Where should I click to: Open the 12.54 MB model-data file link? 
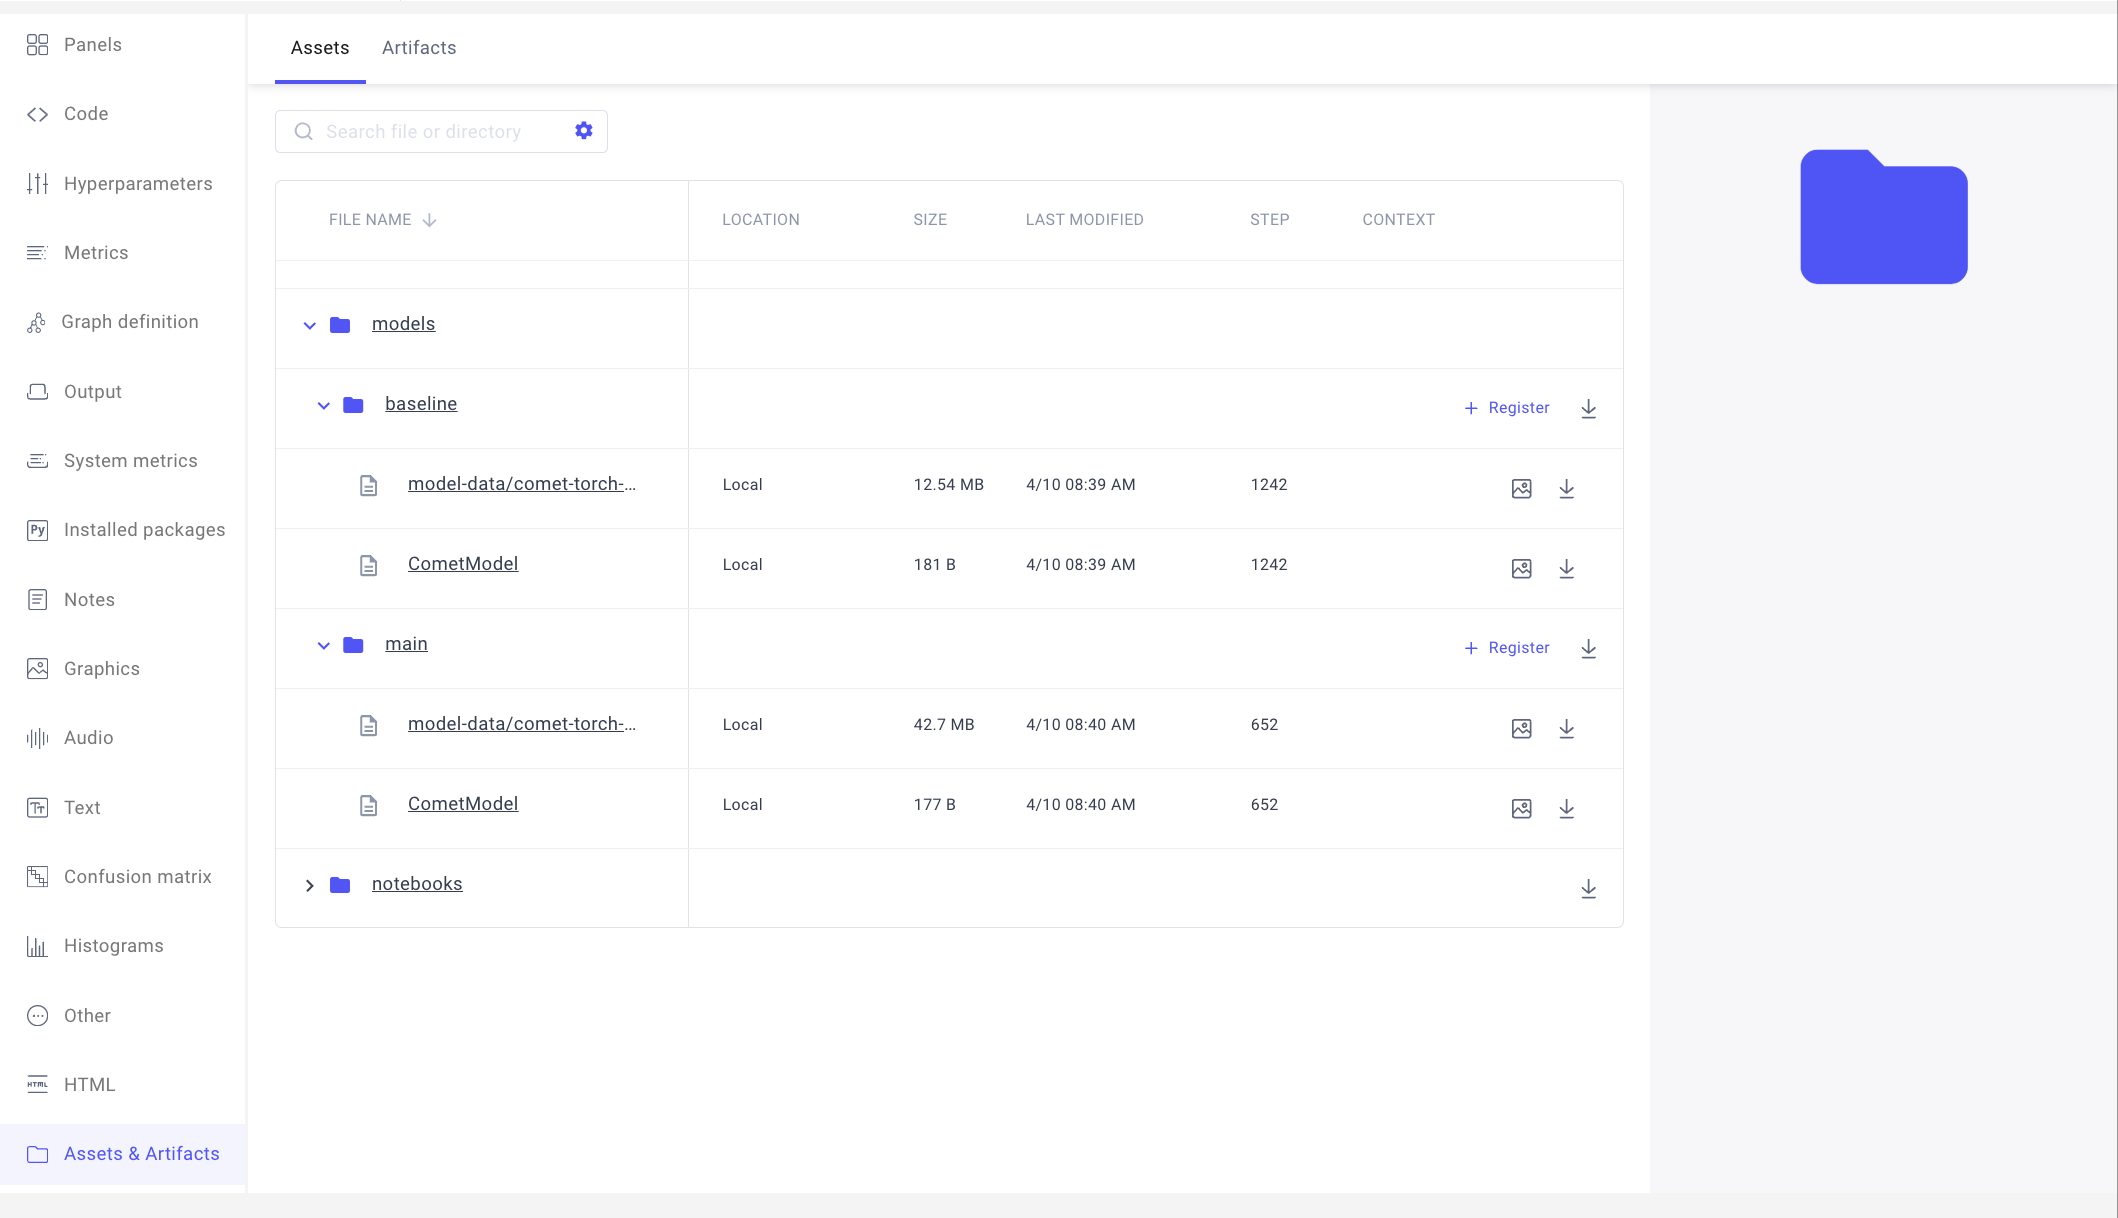(x=521, y=484)
